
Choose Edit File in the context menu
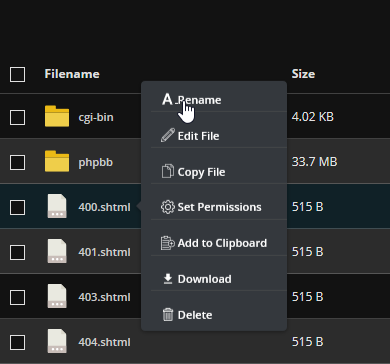pos(214,136)
